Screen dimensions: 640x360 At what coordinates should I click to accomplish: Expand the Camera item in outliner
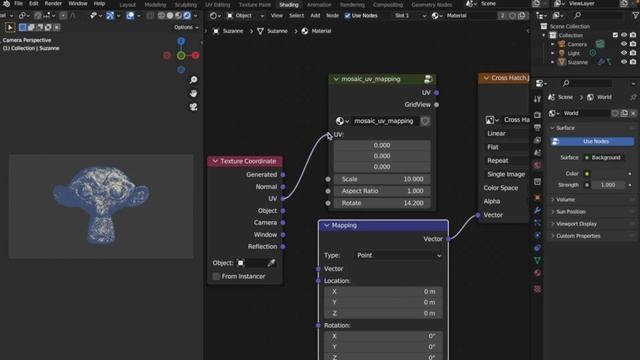tap(553, 44)
